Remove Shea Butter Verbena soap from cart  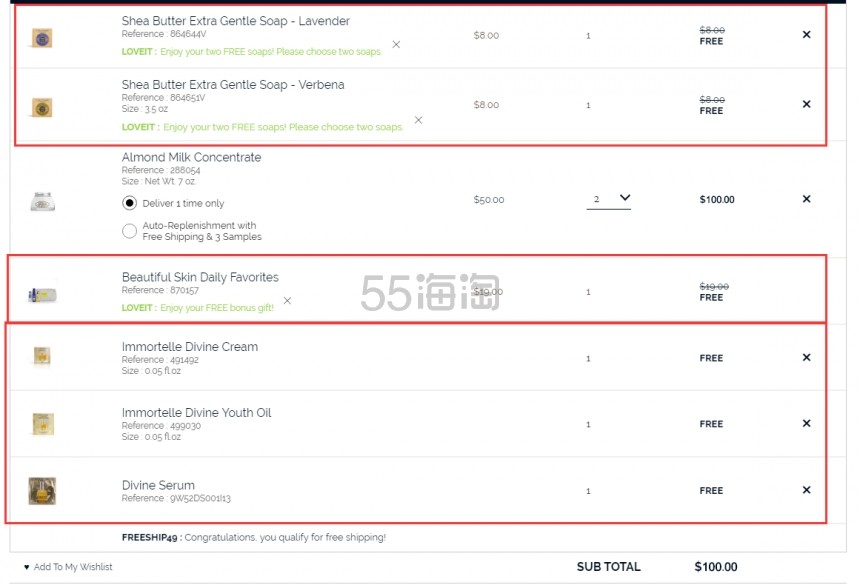coord(806,104)
